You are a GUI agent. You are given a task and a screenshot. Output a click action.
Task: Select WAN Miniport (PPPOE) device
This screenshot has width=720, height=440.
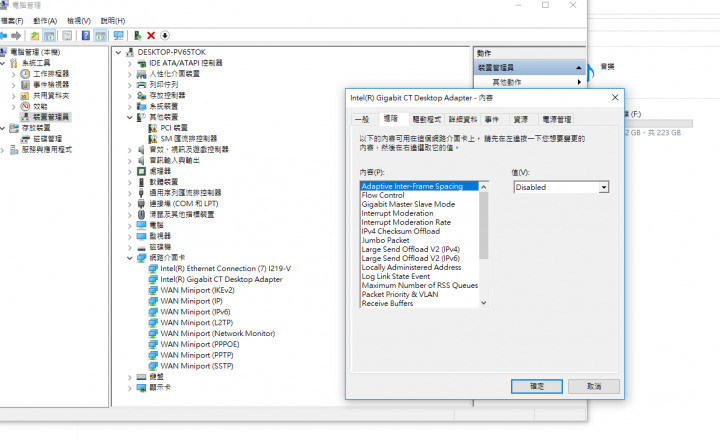click(199, 344)
